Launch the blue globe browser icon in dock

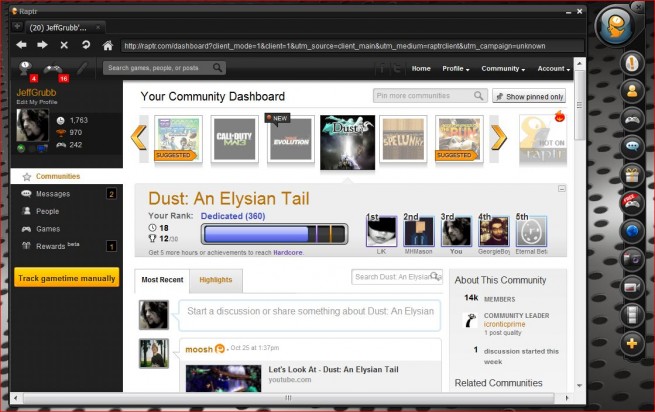[632, 231]
